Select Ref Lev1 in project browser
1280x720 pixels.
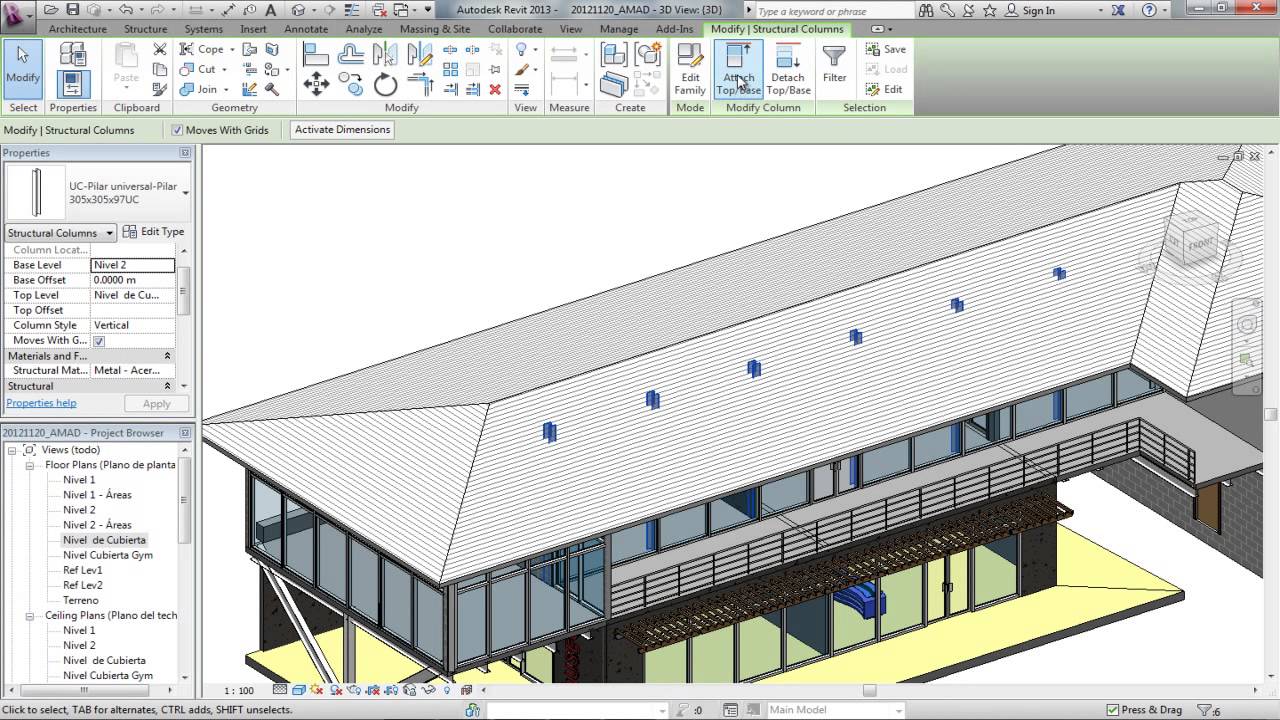(83, 570)
